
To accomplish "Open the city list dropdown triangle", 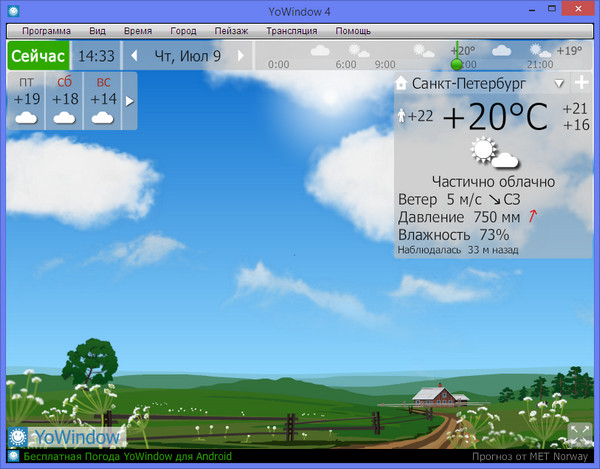I will (x=559, y=84).
